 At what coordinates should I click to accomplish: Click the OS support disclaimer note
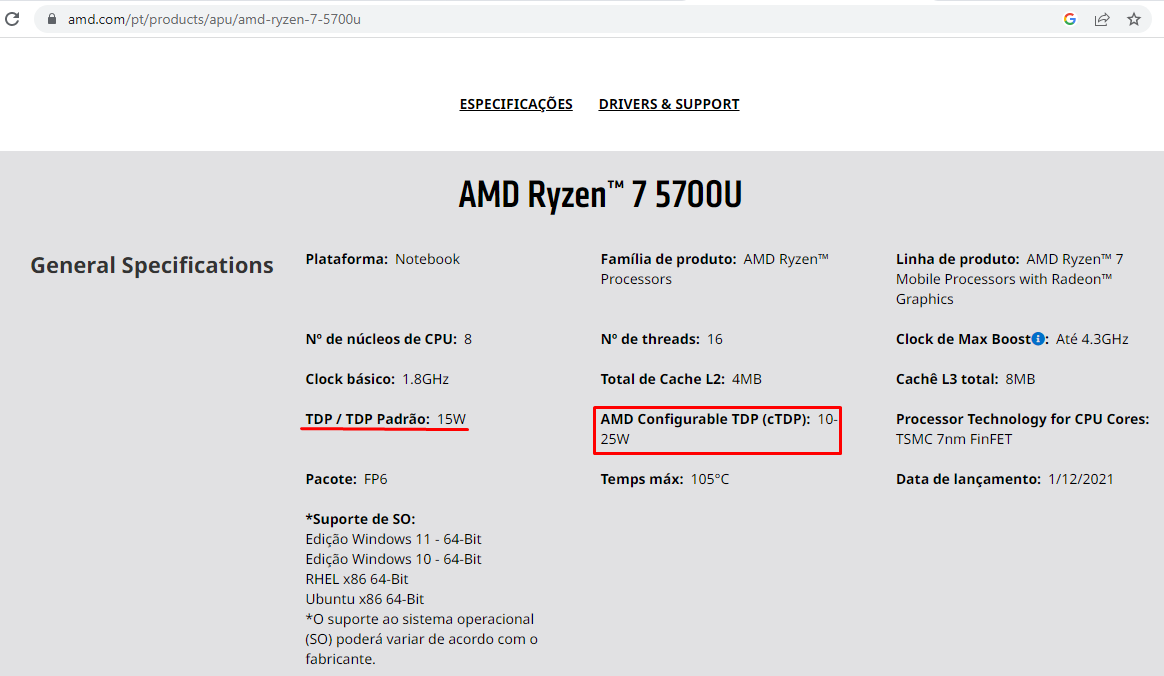pyautogui.click(x=421, y=639)
